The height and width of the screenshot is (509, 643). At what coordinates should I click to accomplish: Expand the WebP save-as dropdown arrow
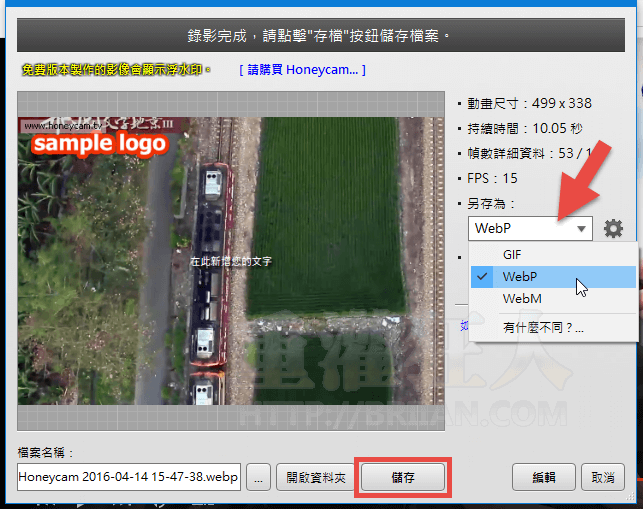581,229
